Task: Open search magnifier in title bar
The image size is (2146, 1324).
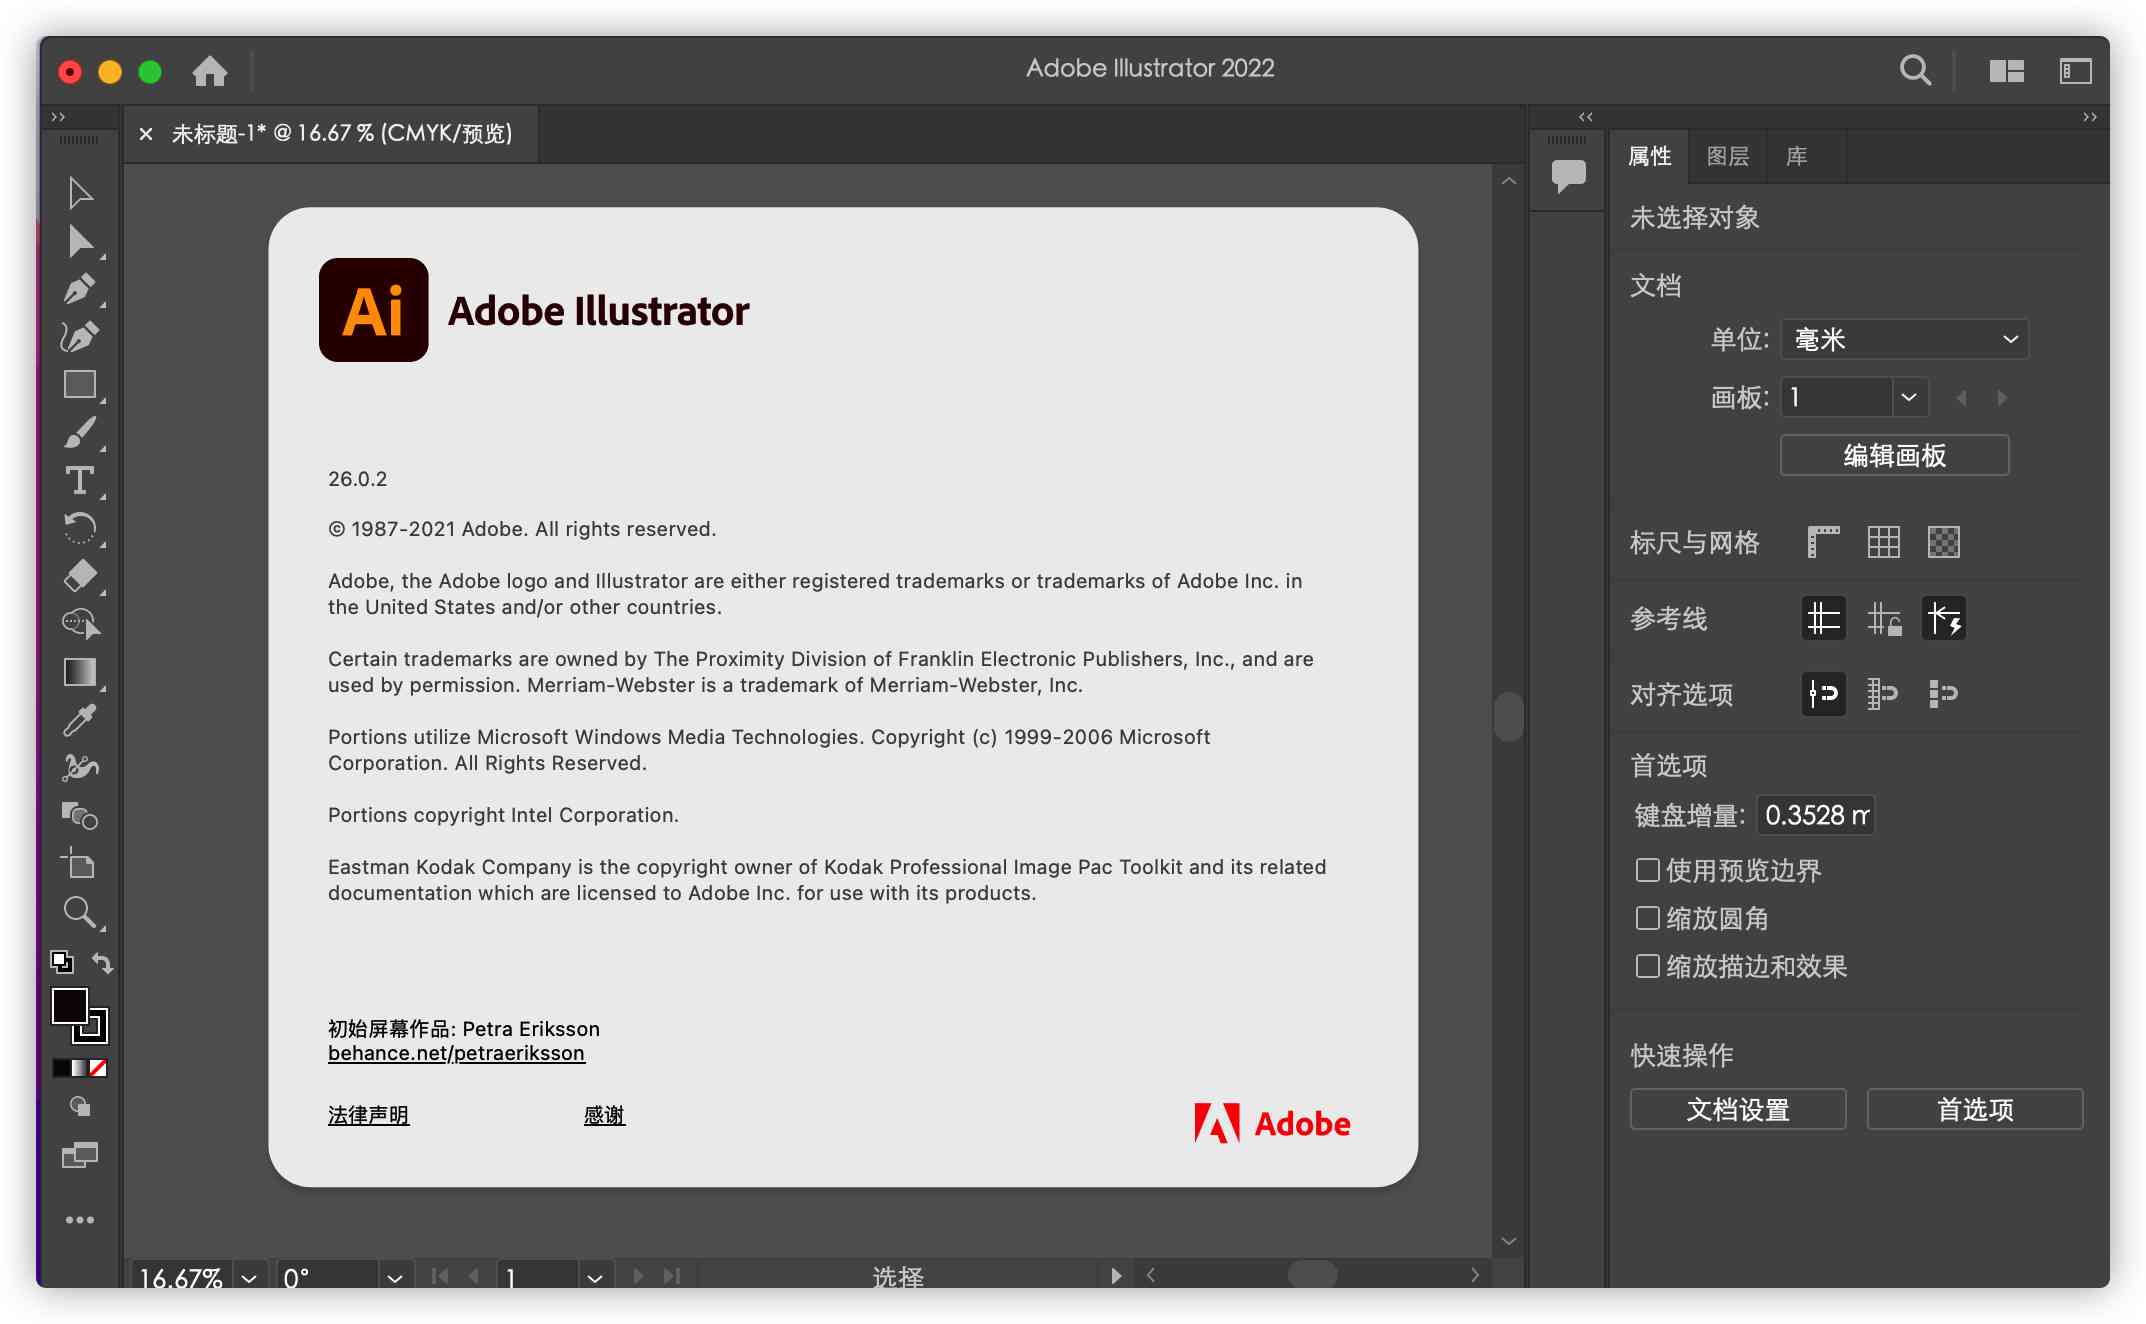Action: click(x=1915, y=70)
